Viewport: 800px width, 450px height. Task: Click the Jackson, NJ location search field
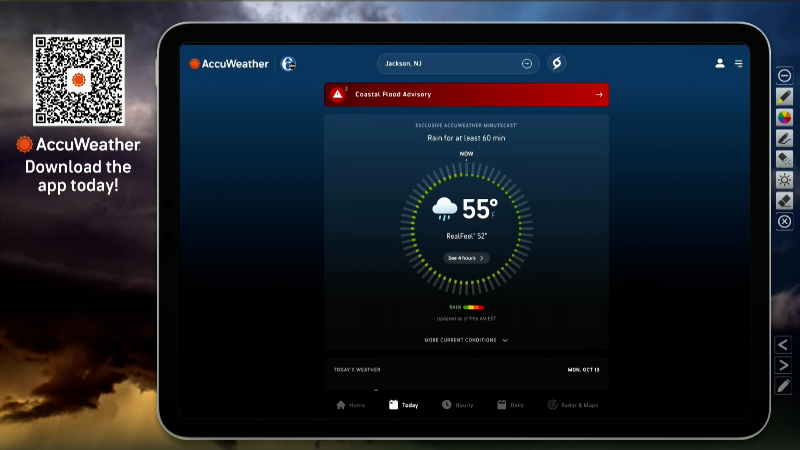click(448, 63)
